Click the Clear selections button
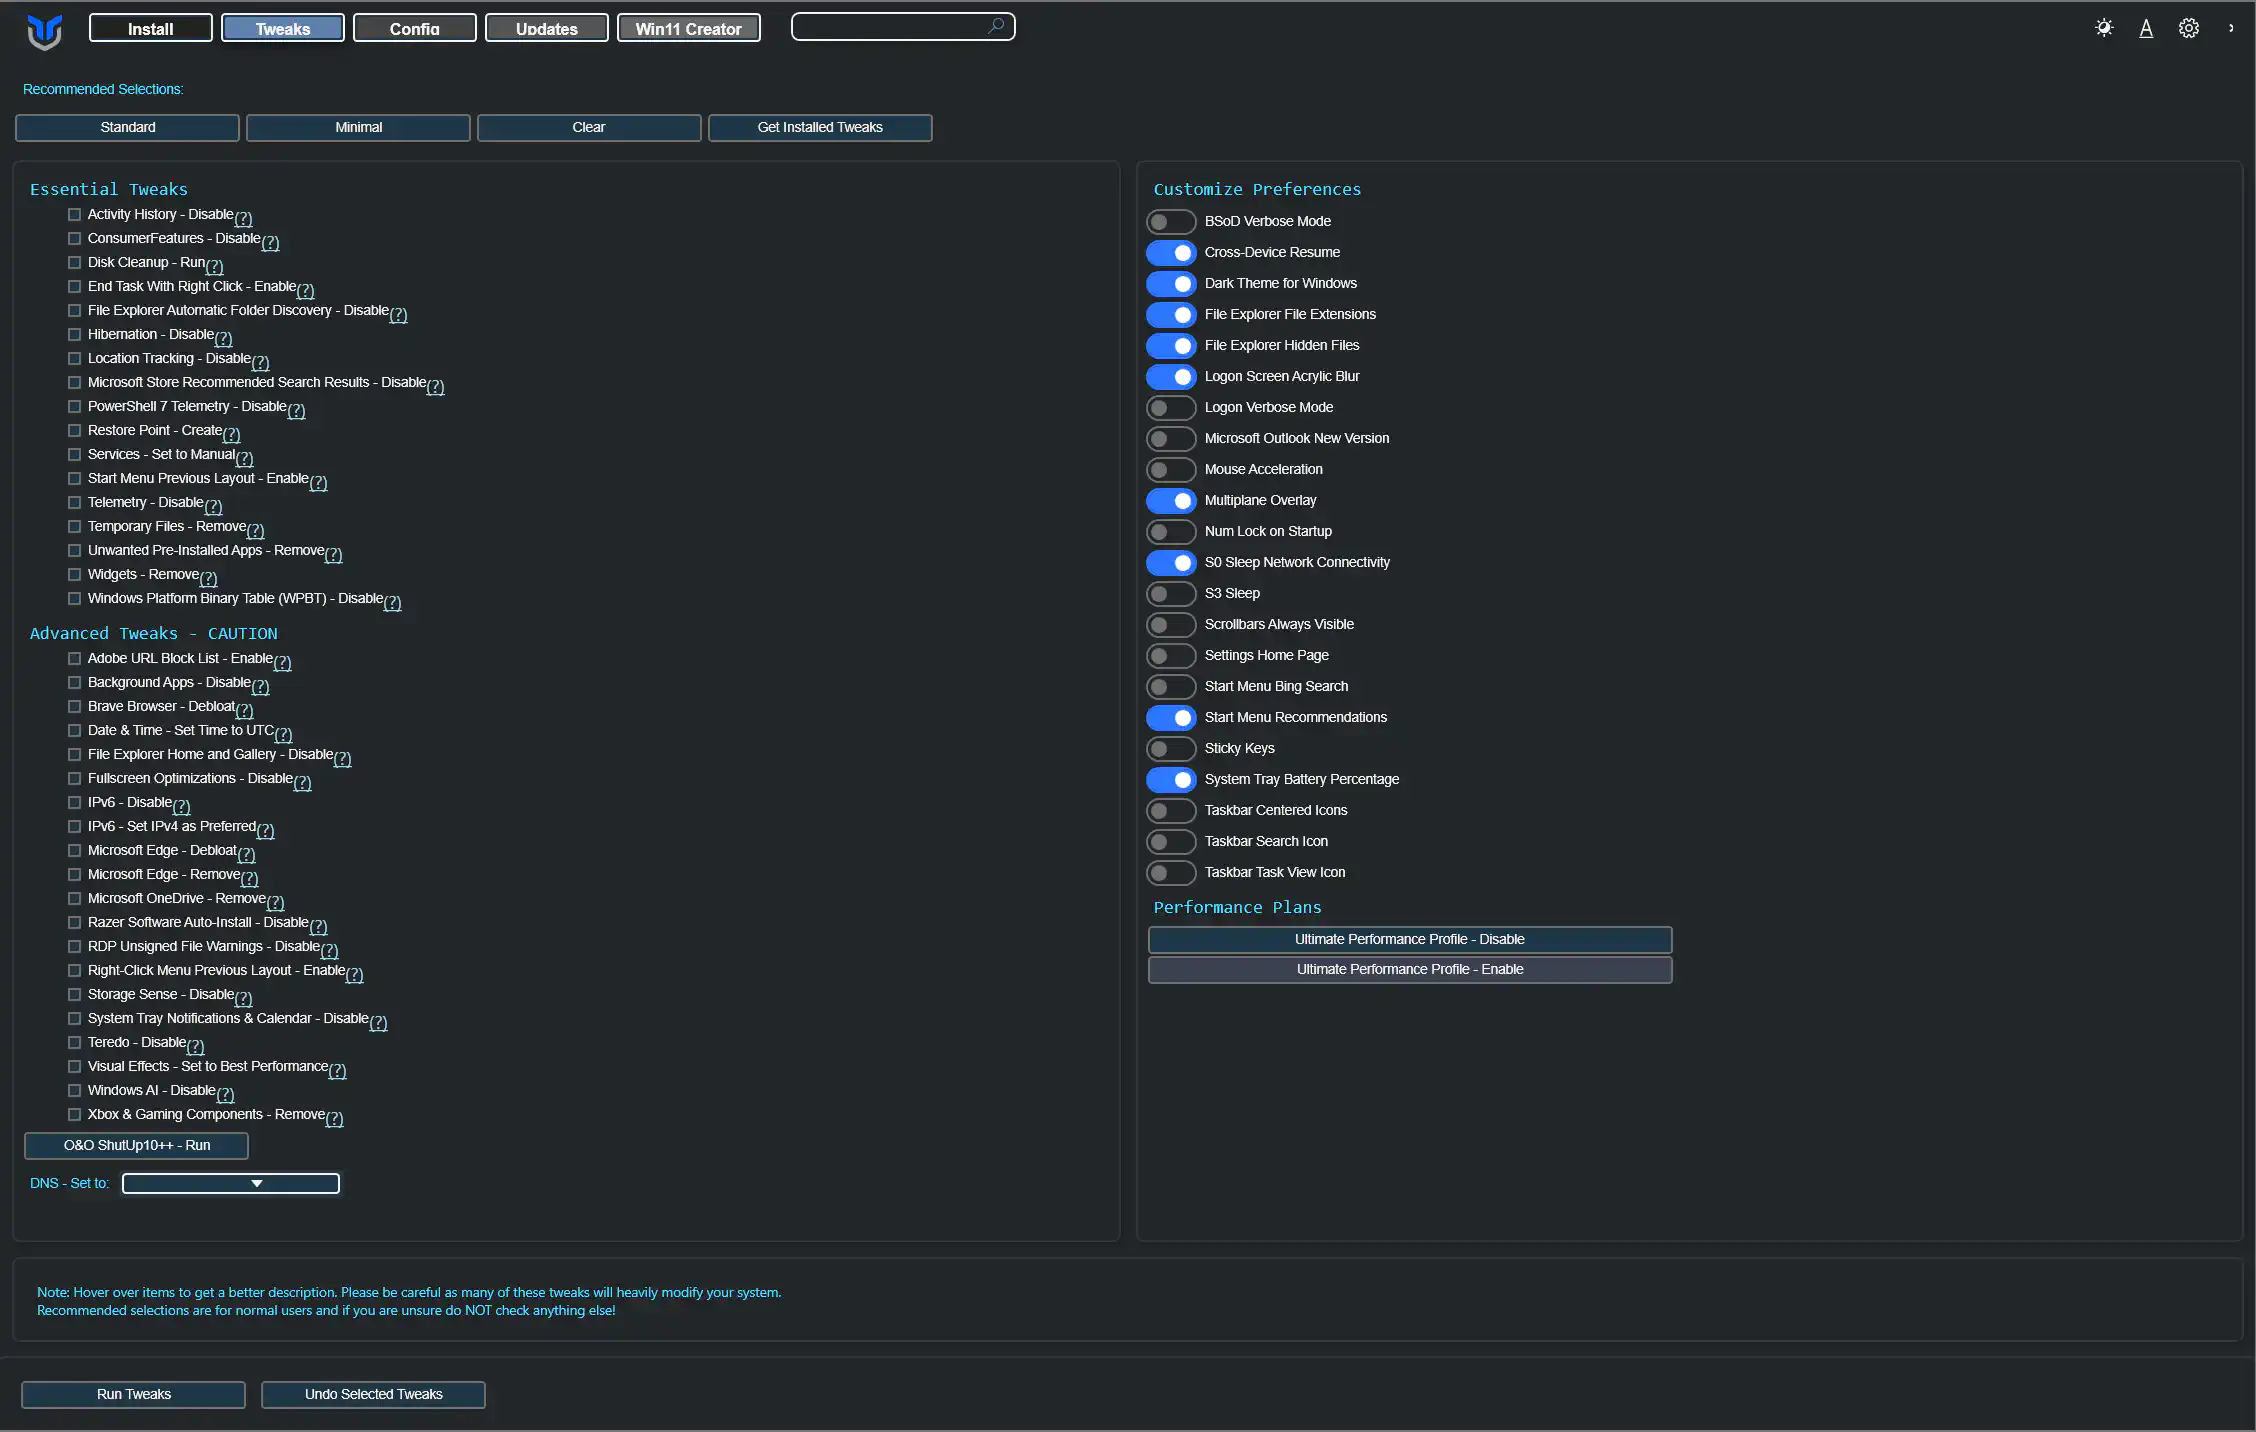This screenshot has width=2256, height=1432. pyautogui.click(x=589, y=127)
